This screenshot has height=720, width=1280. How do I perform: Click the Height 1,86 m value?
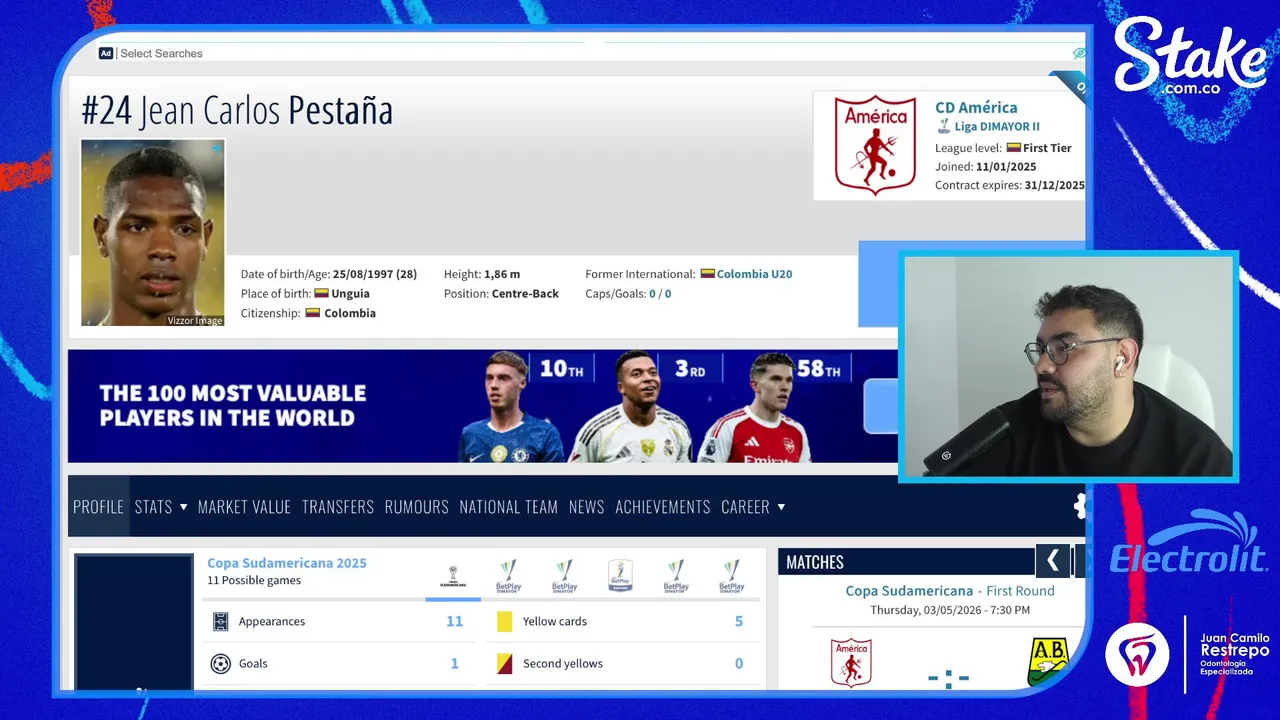click(x=502, y=274)
